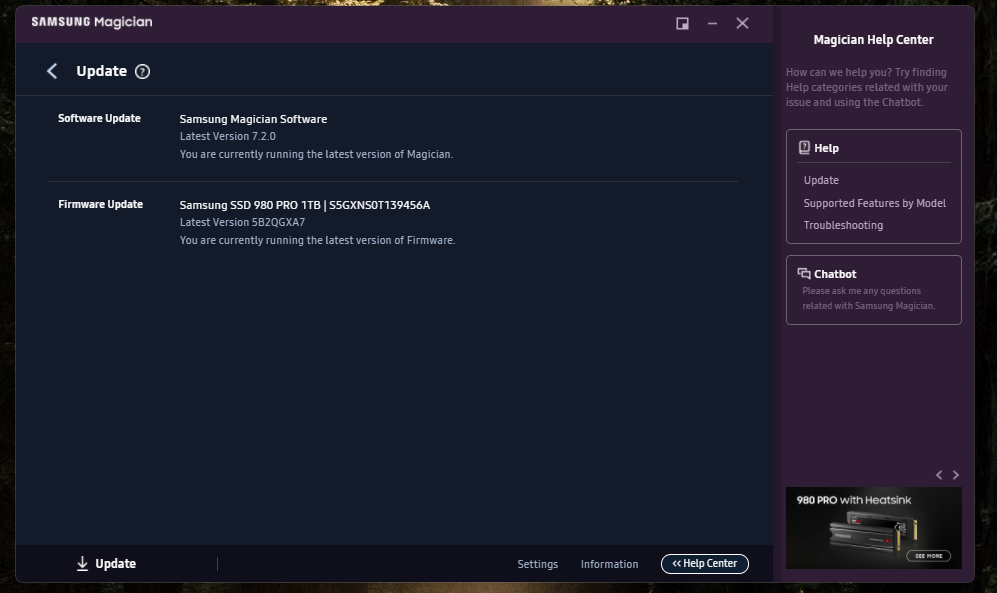Open the Chatbot card
This screenshot has width=997, height=593.
(x=874, y=290)
